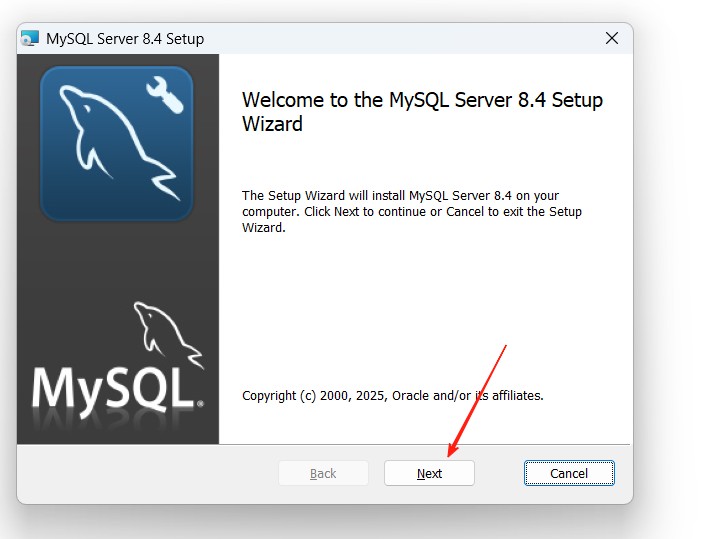Click the 'MySQL Server 8.4 Setup' window title
This screenshot has width=704, height=539.
[125, 39]
